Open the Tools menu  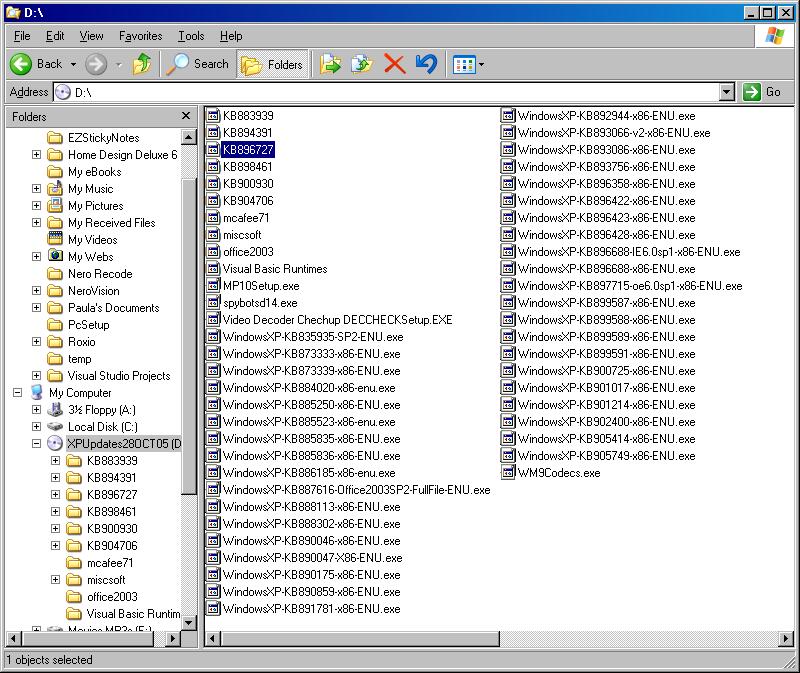coord(191,36)
